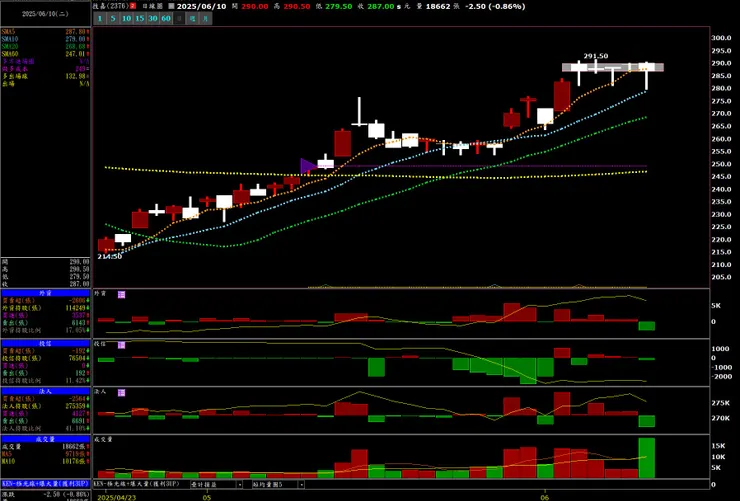Open the 短均量圖5 dropdown at the bottom
This screenshot has height=501, width=740.
click(x=278, y=484)
